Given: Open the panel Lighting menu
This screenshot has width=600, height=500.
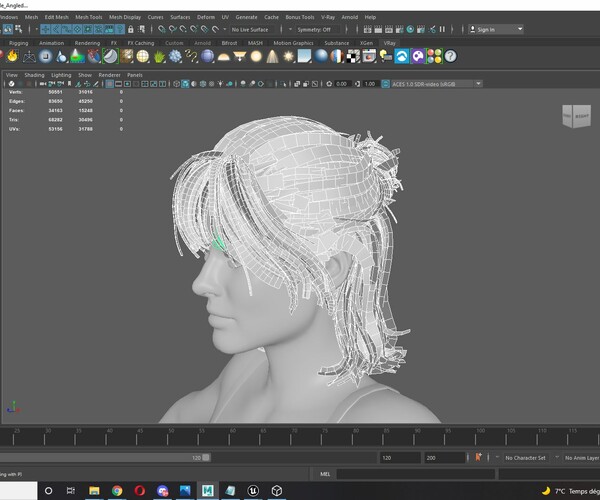Looking at the screenshot, I should pyautogui.click(x=61, y=75).
